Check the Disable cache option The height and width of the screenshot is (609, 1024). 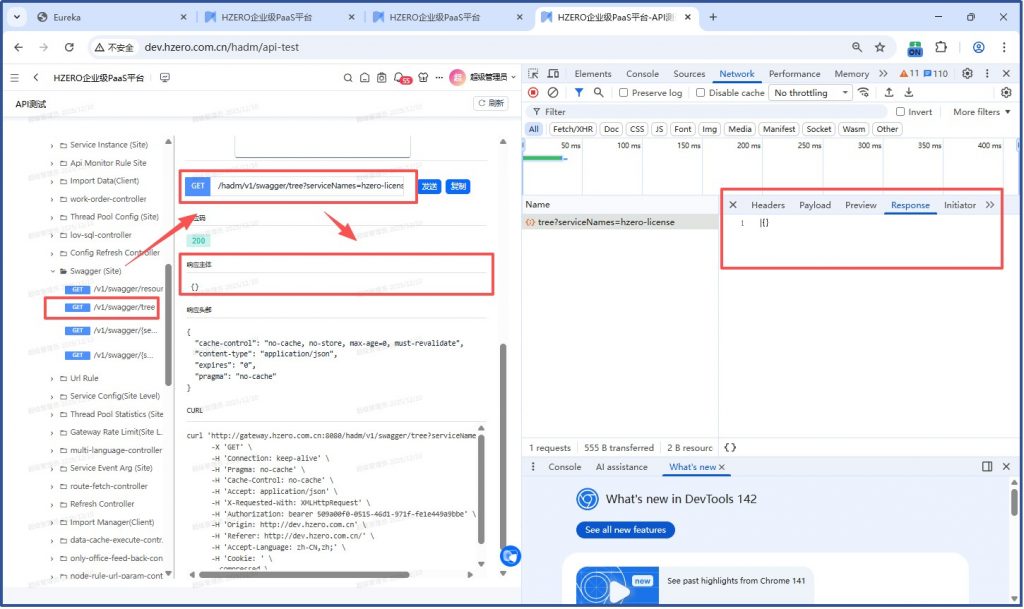701,93
